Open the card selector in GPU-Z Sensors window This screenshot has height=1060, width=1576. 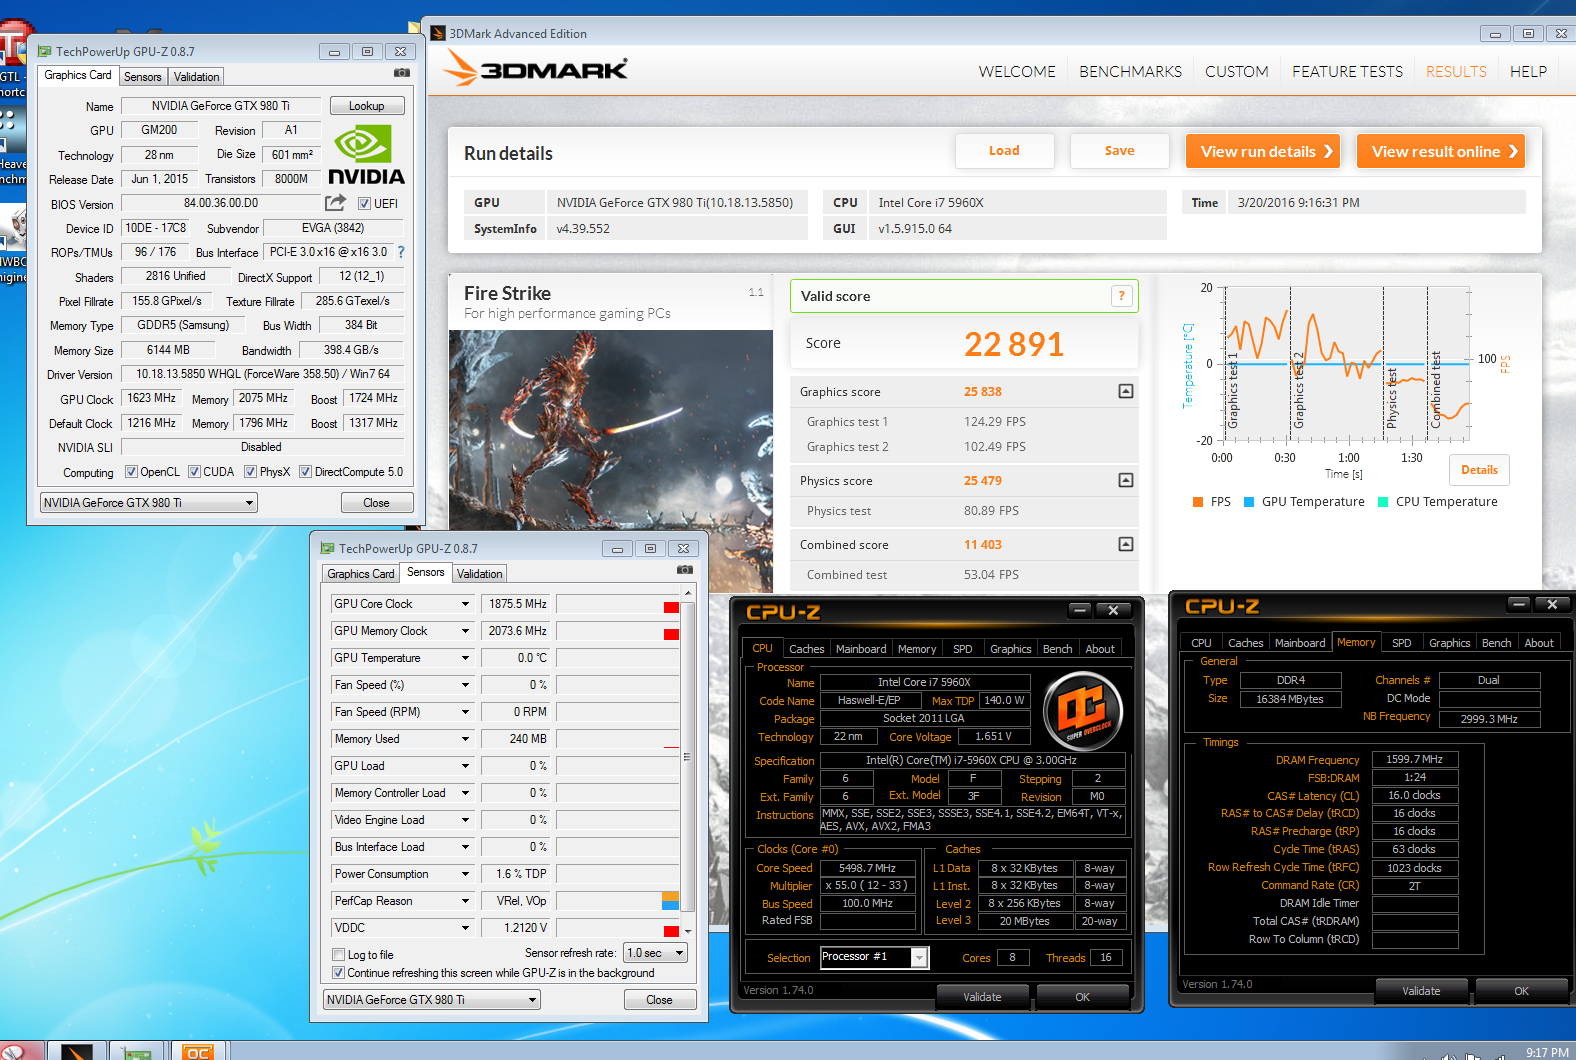coord(432,1000)
